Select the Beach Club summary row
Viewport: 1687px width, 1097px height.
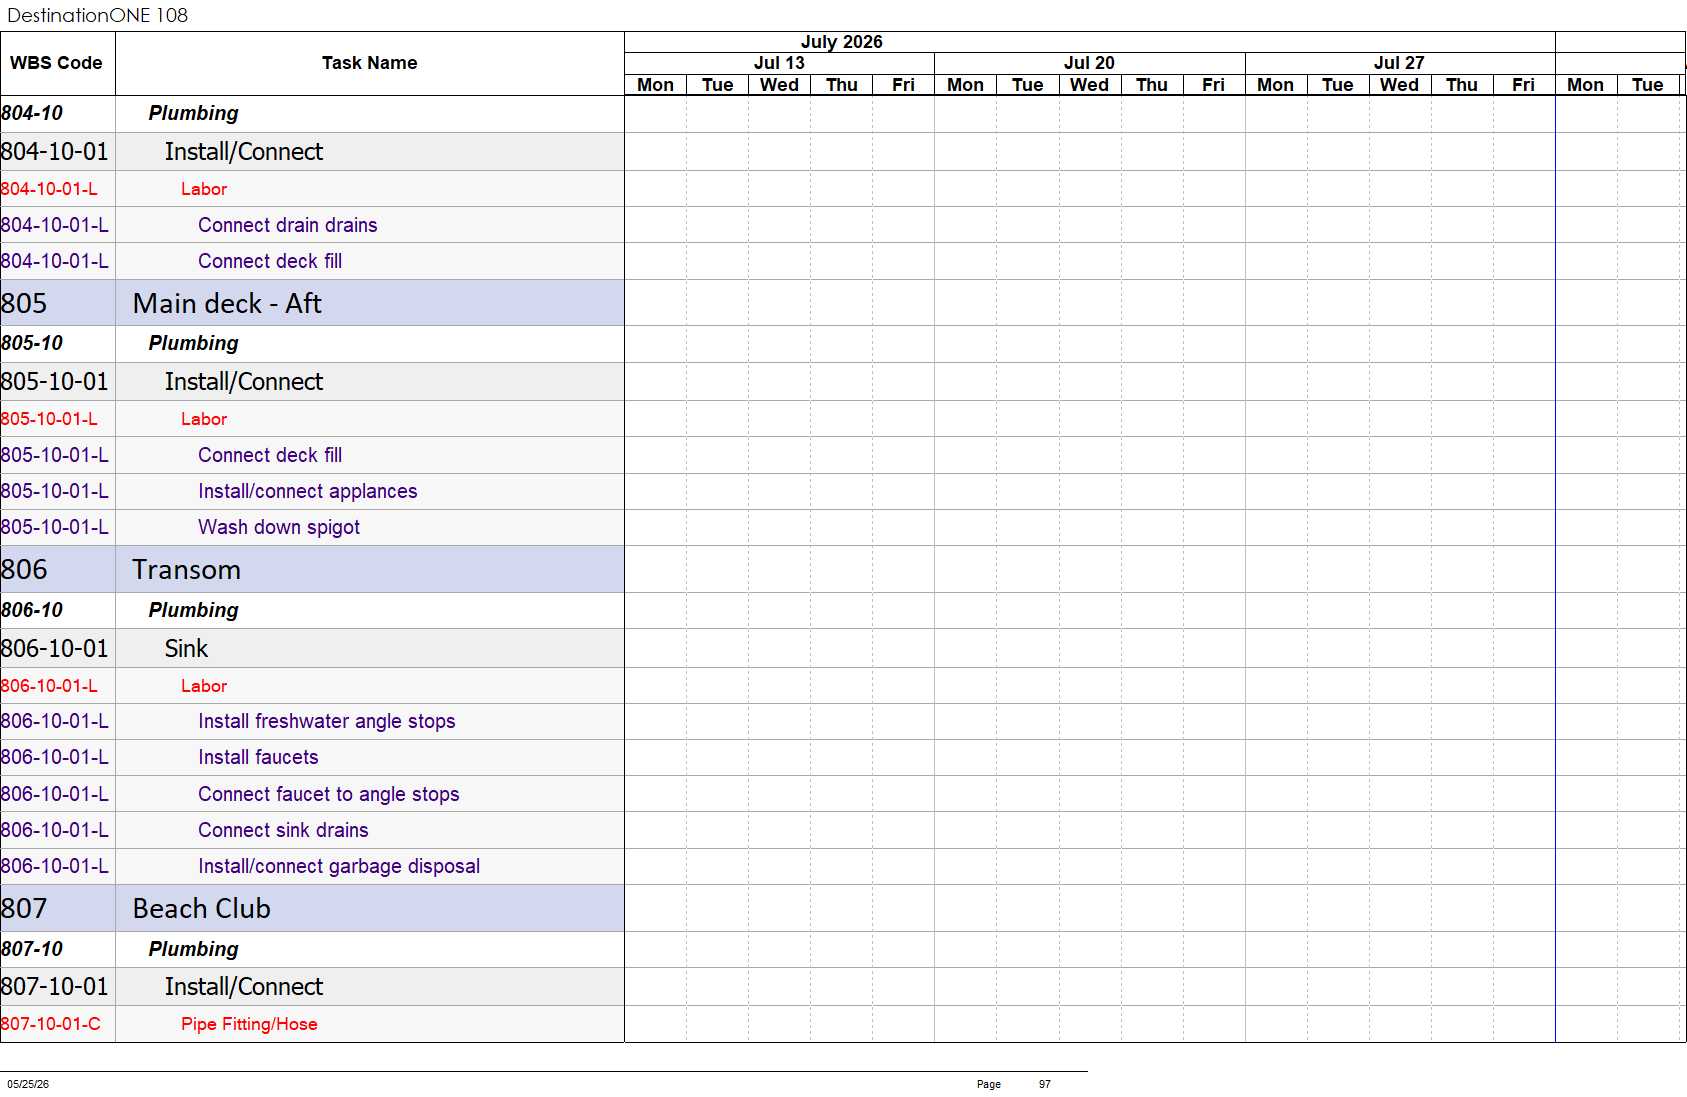click(370, 908)
